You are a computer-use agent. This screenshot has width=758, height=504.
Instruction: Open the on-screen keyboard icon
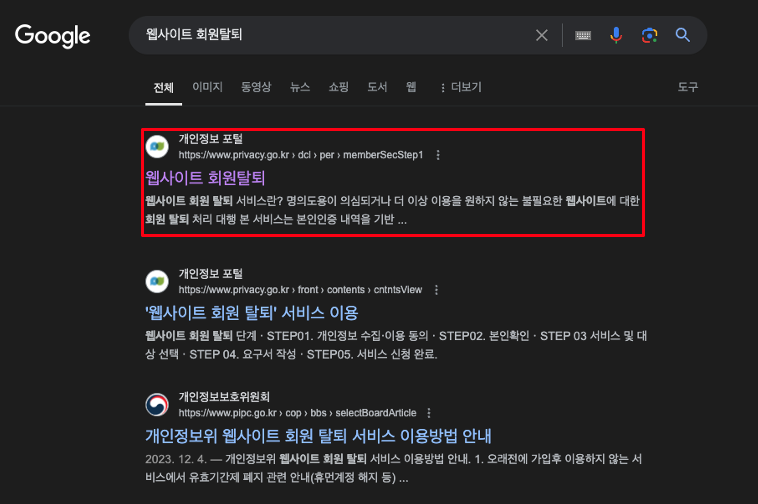click(x=583, y=35)
